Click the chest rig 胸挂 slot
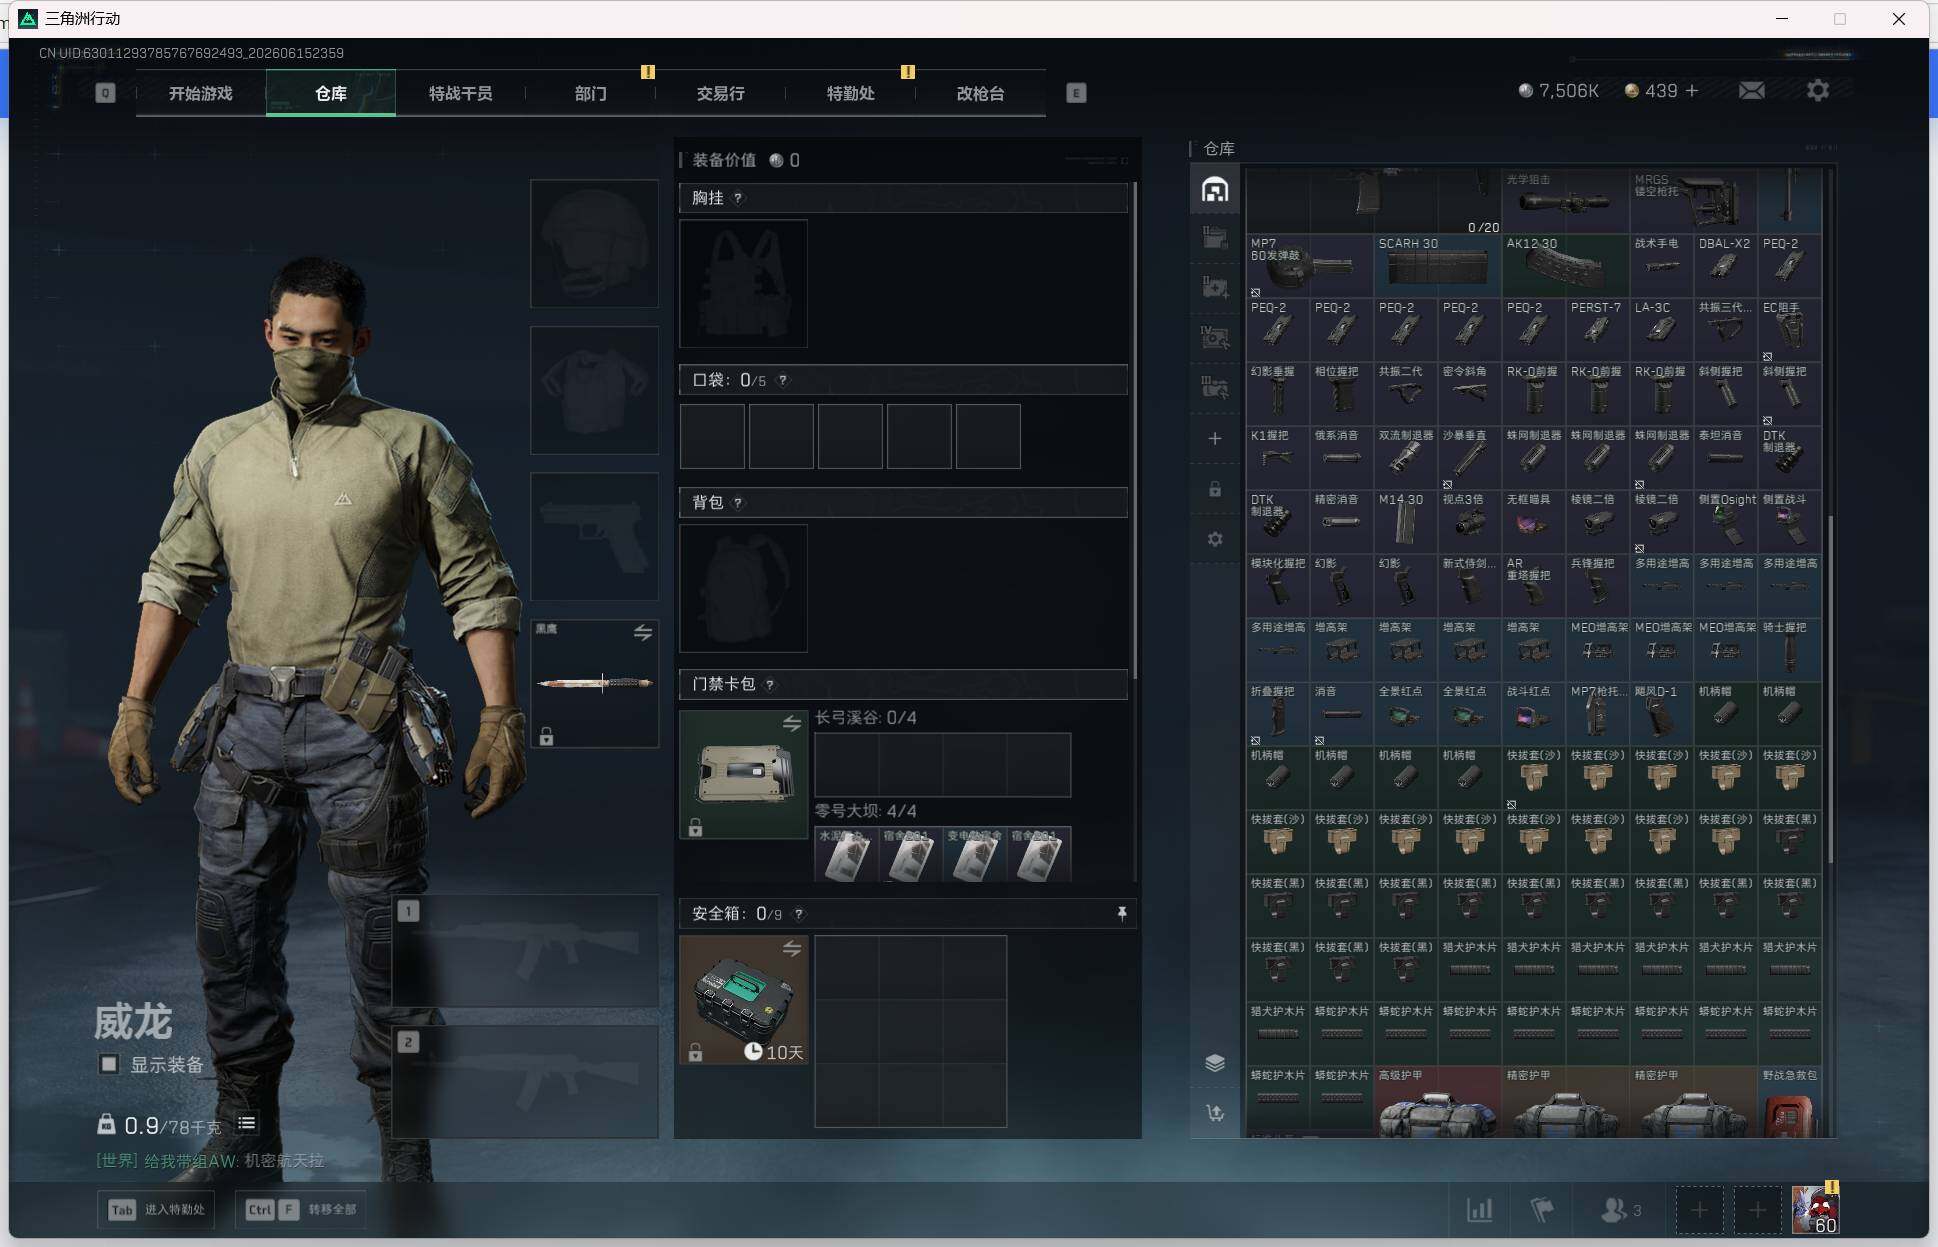This screenshot has height=1247, width=1938. point(743,283)
